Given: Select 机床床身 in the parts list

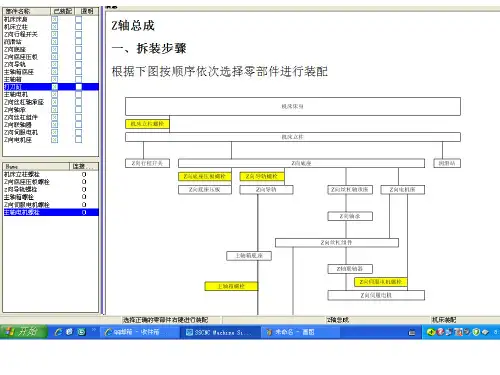Looking at the screenshot, I should coord(16,19).
